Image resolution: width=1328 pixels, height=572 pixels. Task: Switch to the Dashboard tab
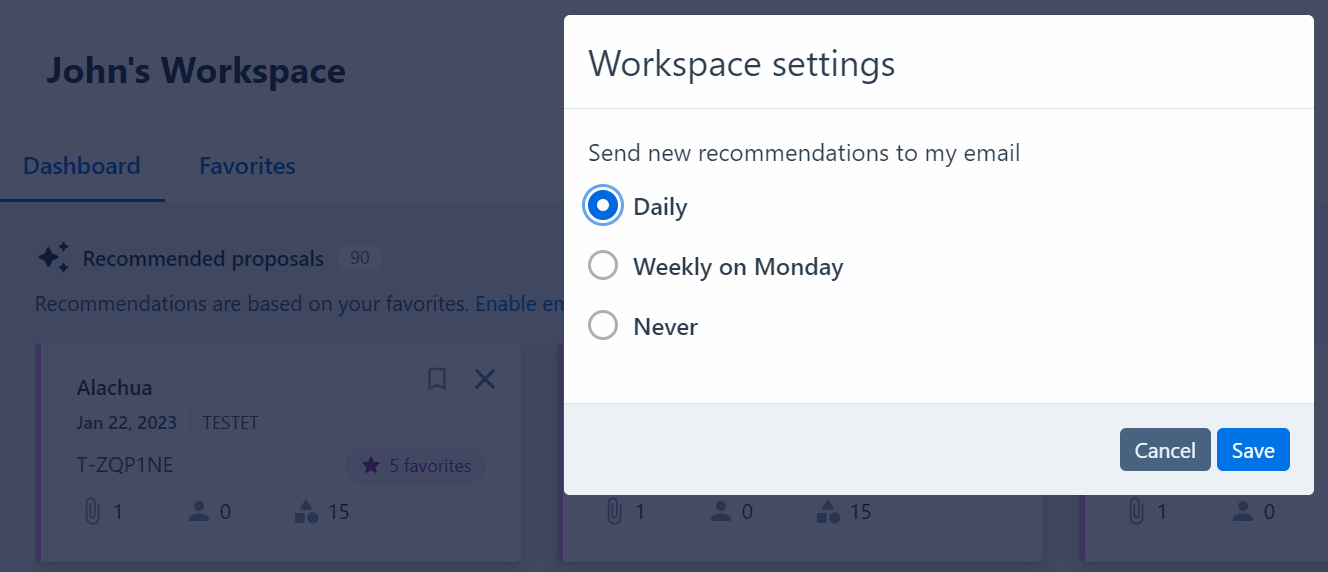coord(82,166)
